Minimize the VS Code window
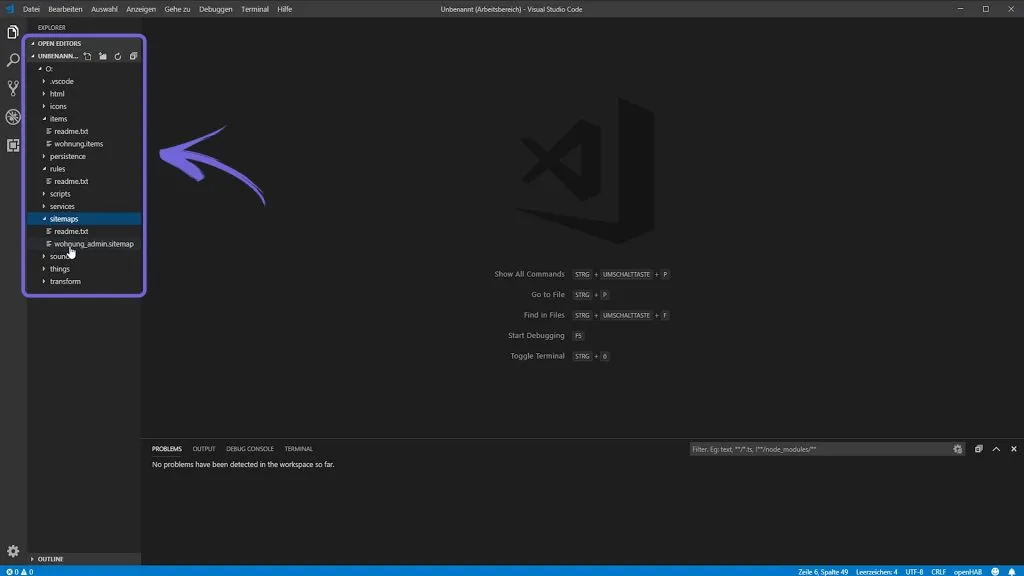Viewport: 1024px width, 576px height. pyautogui.click(x=960, y=9)
